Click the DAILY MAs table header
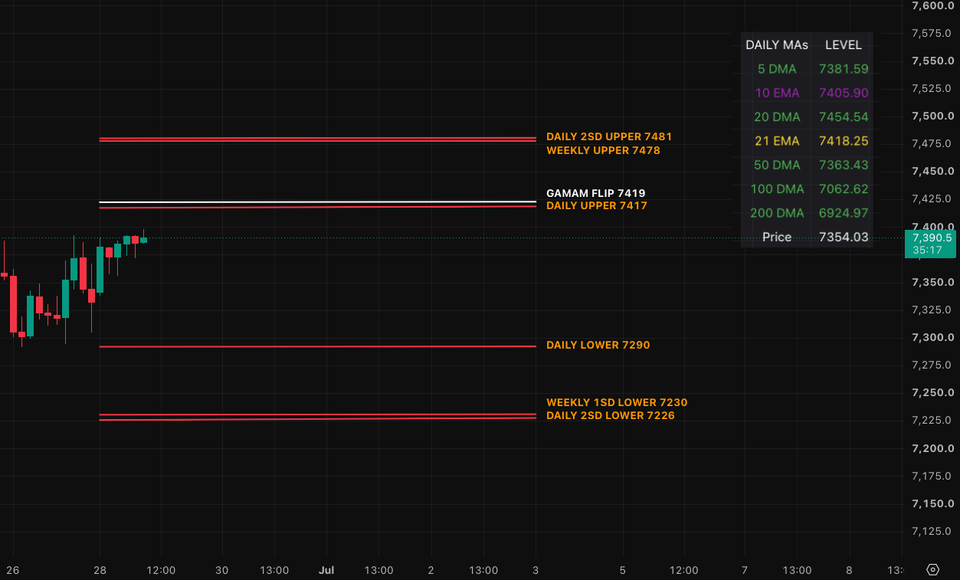The height and width of the screenshot is (580, 960). tap(776, 45)
